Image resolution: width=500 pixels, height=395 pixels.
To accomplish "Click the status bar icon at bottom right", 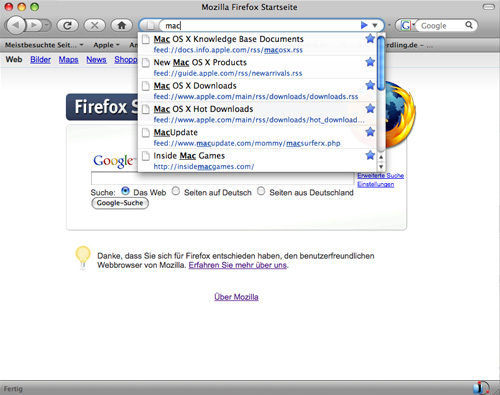I will (480, 388).
